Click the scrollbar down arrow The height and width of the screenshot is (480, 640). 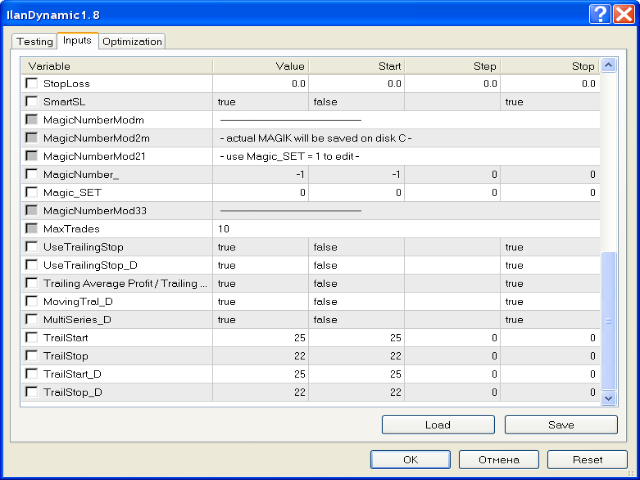pyautogui.click(x=608, y=398)
